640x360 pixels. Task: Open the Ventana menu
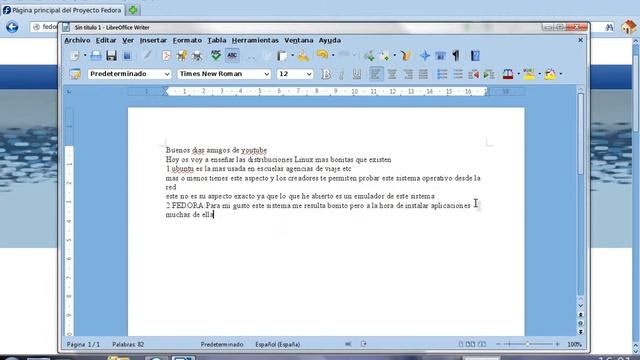tap(299, 40)
